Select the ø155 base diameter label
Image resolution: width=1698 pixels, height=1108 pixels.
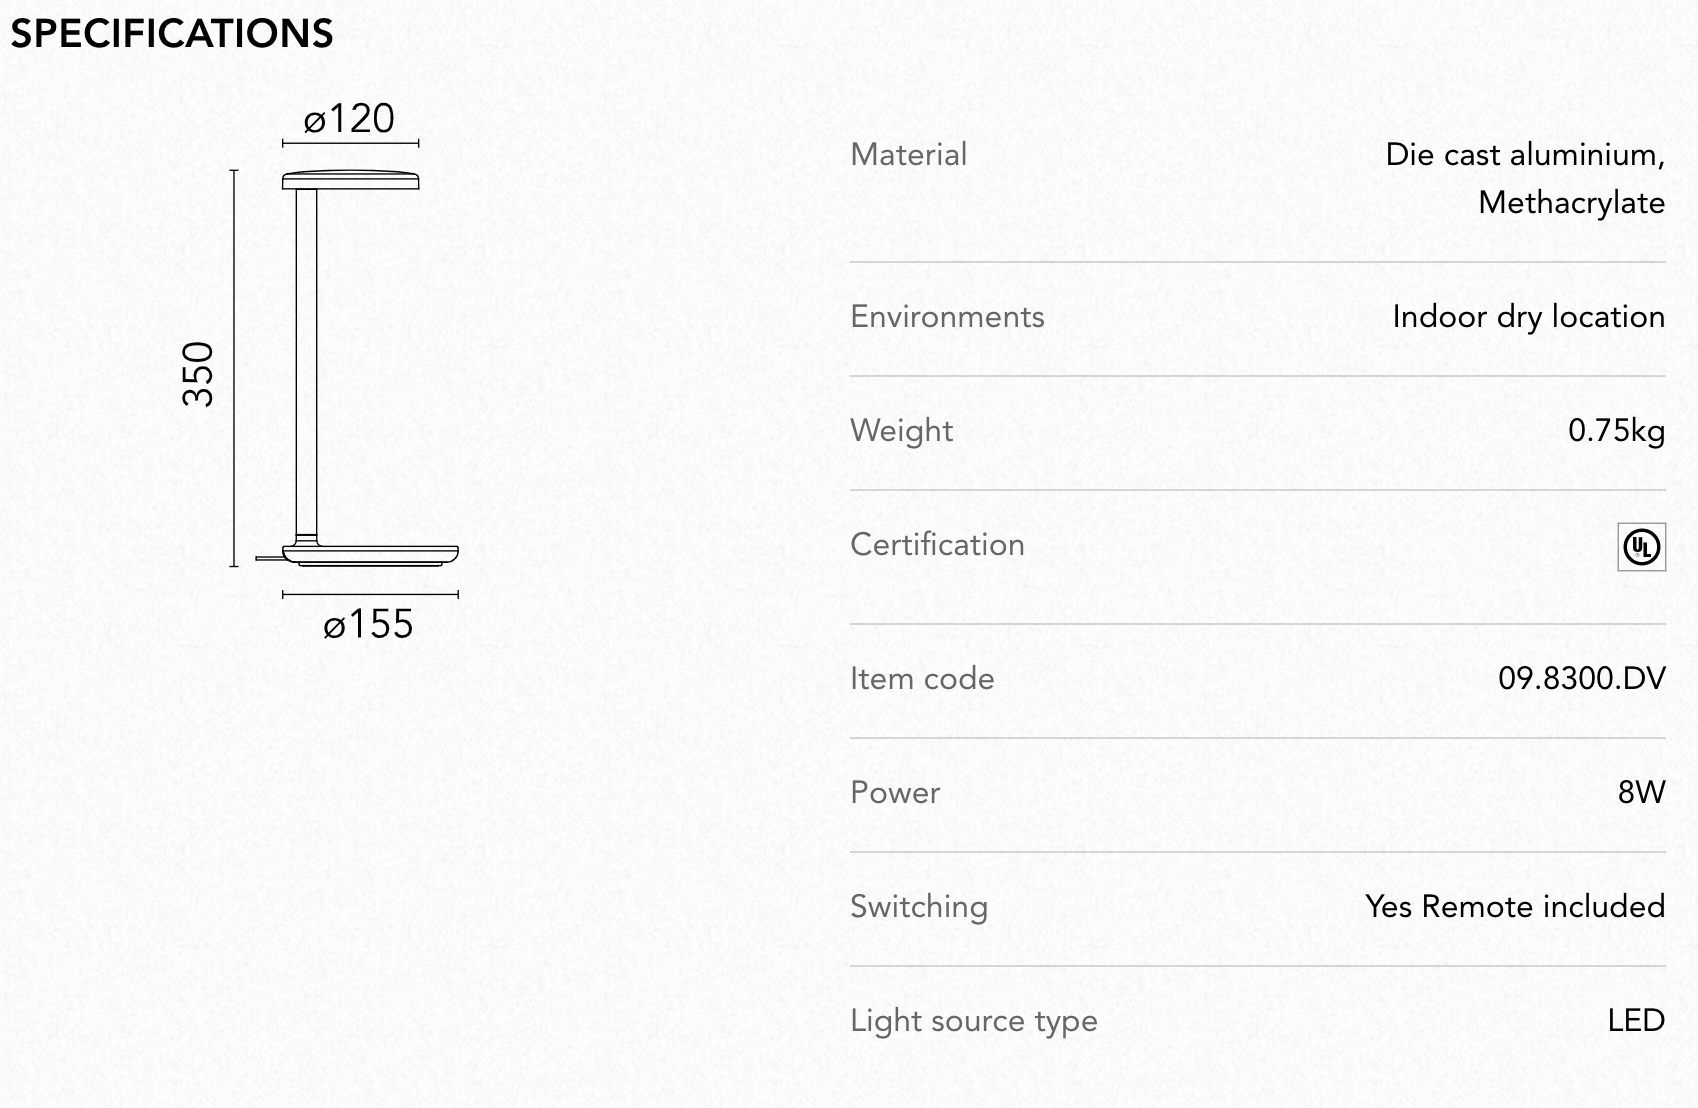point(368,624)
